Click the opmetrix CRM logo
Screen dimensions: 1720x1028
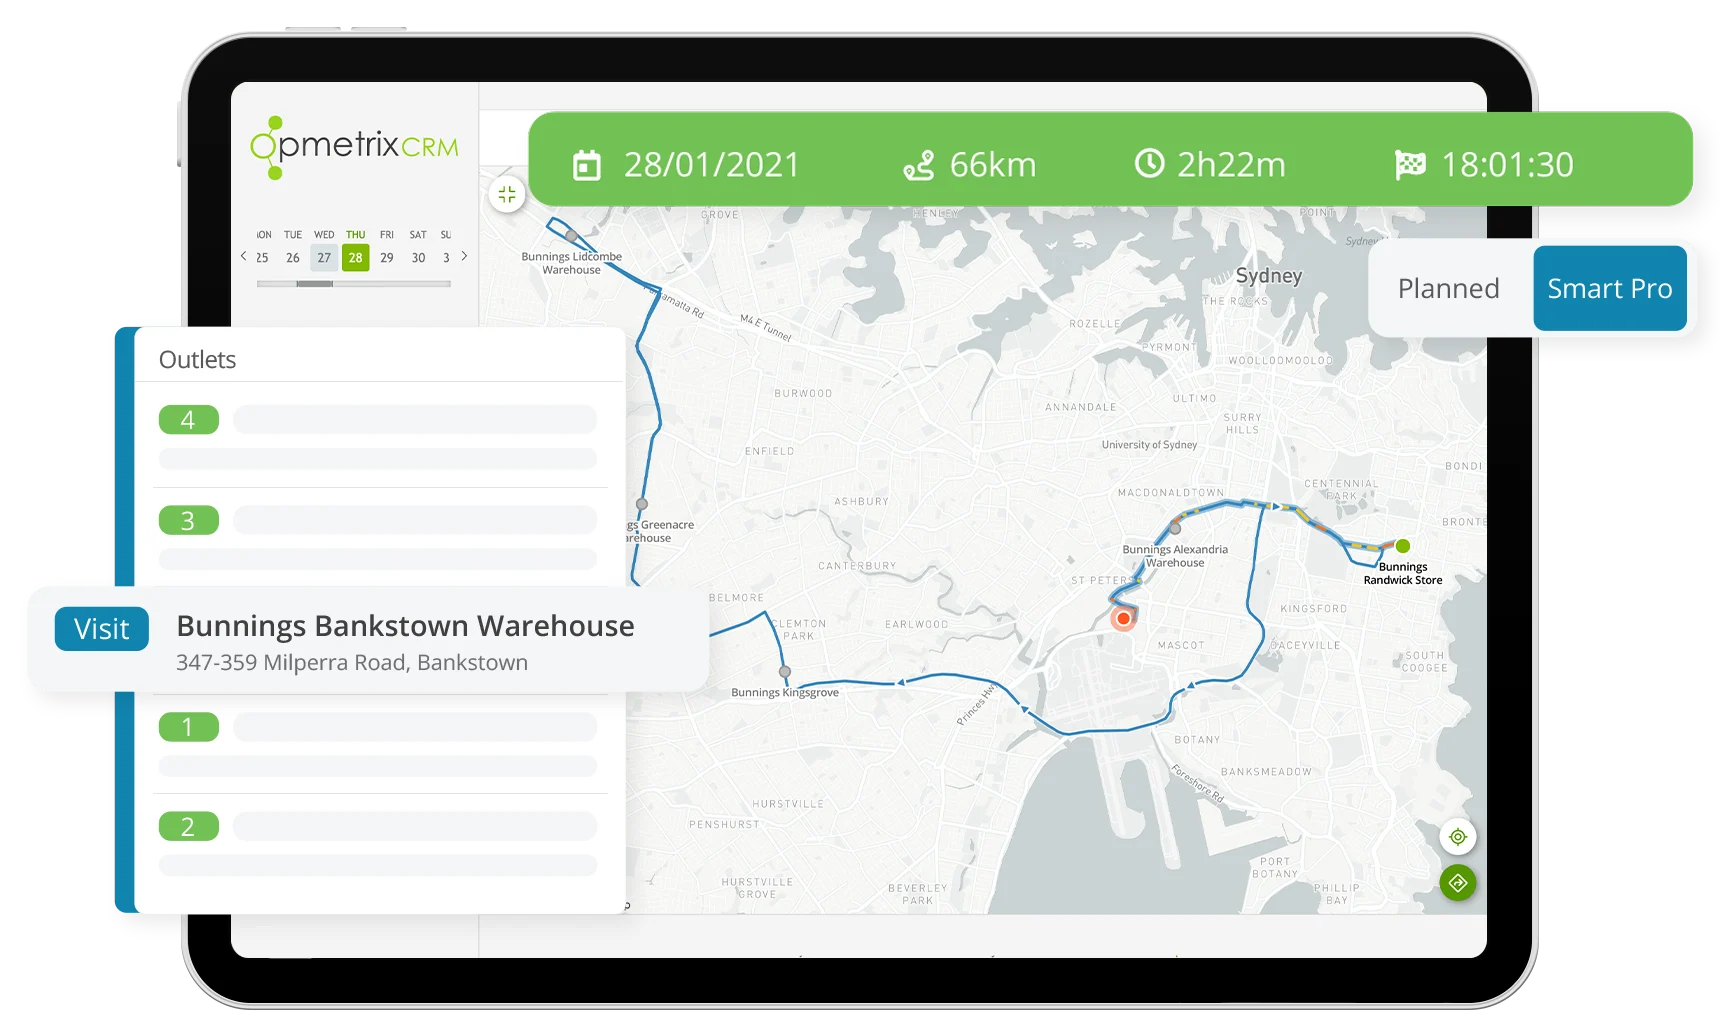[354, 148]
